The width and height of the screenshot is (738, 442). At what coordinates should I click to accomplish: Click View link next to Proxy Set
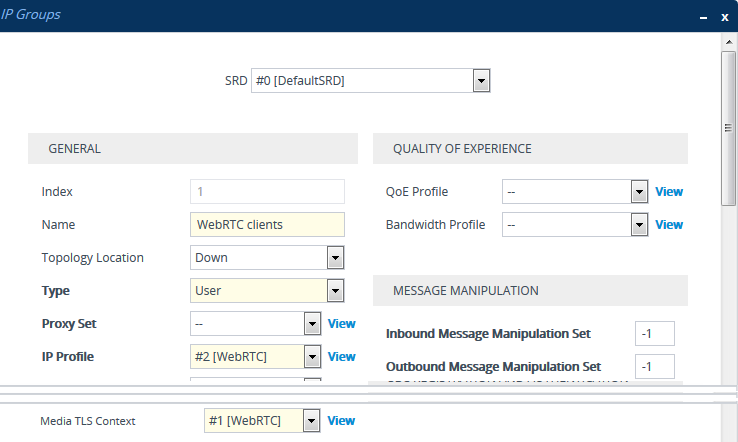pyautogui.click(x=342, y=324)
